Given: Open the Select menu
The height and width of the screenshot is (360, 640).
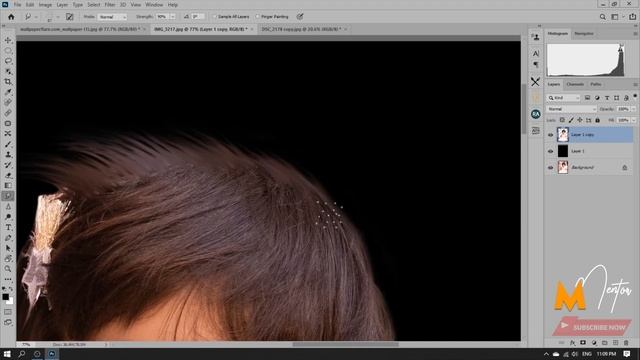Looking at the screenshot, I should pyautogui.click(x=93, y=4).
